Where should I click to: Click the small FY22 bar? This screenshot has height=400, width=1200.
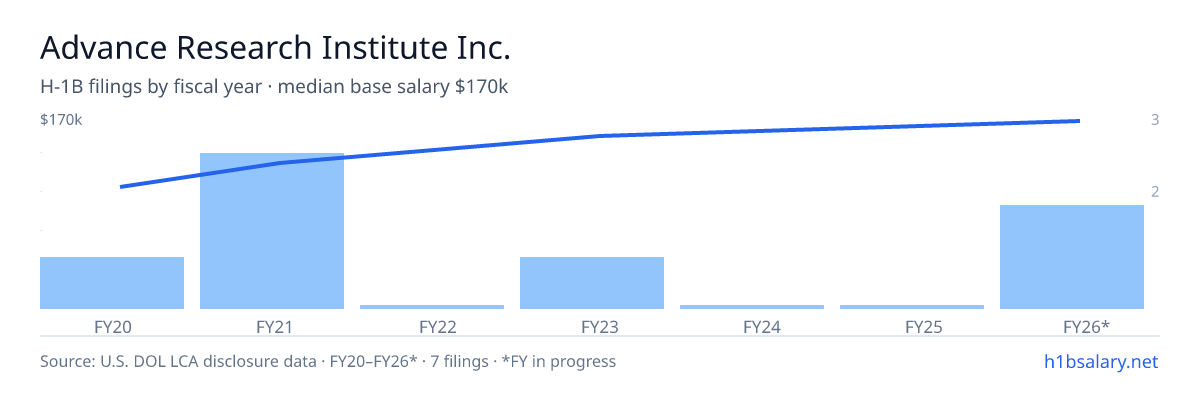pos(432,306)
